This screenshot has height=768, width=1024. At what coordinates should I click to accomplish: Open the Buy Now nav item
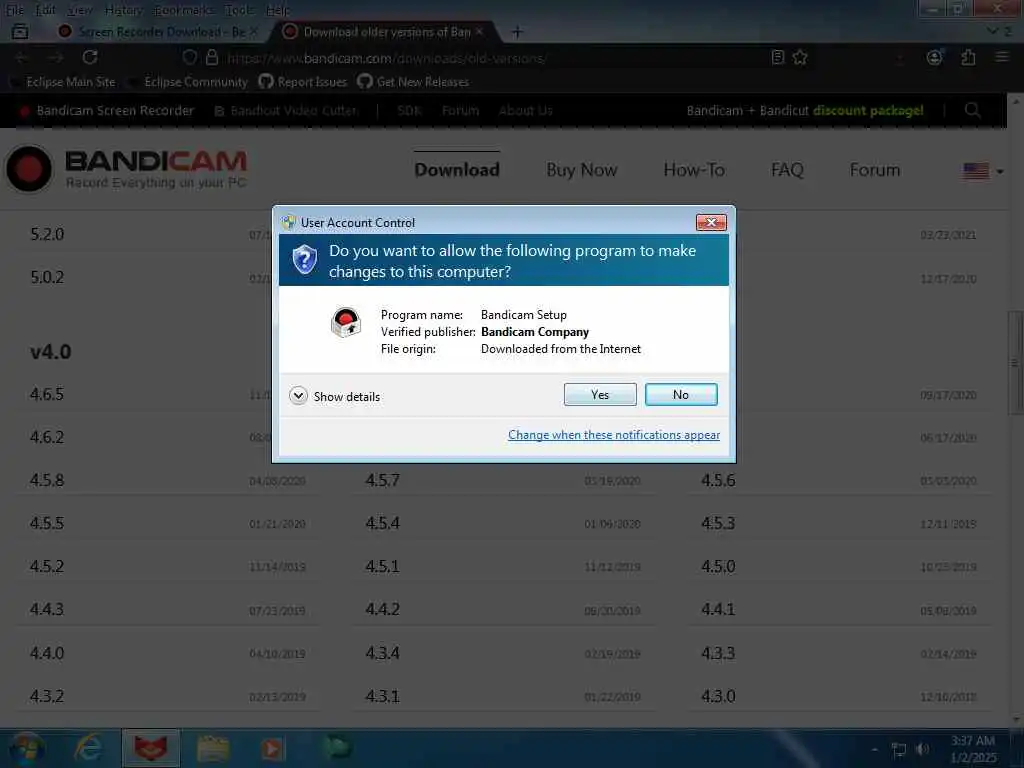[582, 170]
